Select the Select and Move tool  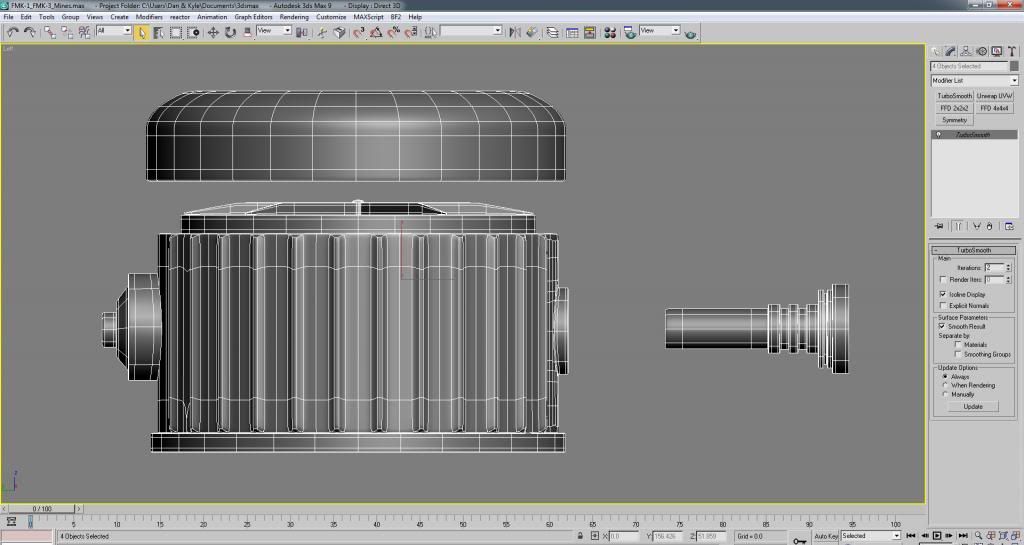(213, 32)
